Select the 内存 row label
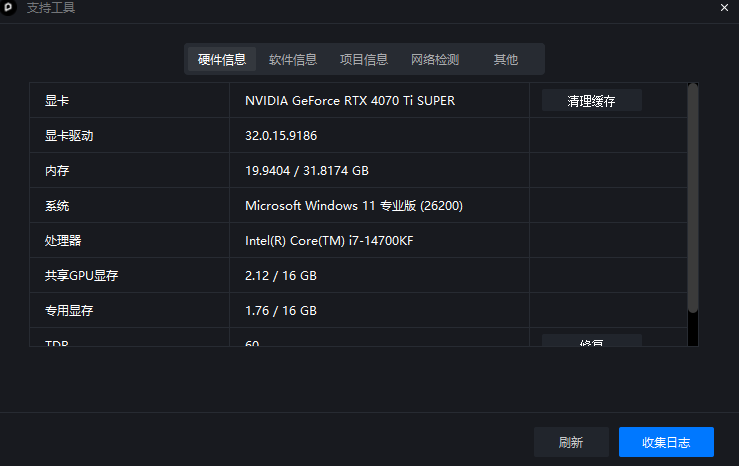739x466 pixels. [x=57, y=171]
